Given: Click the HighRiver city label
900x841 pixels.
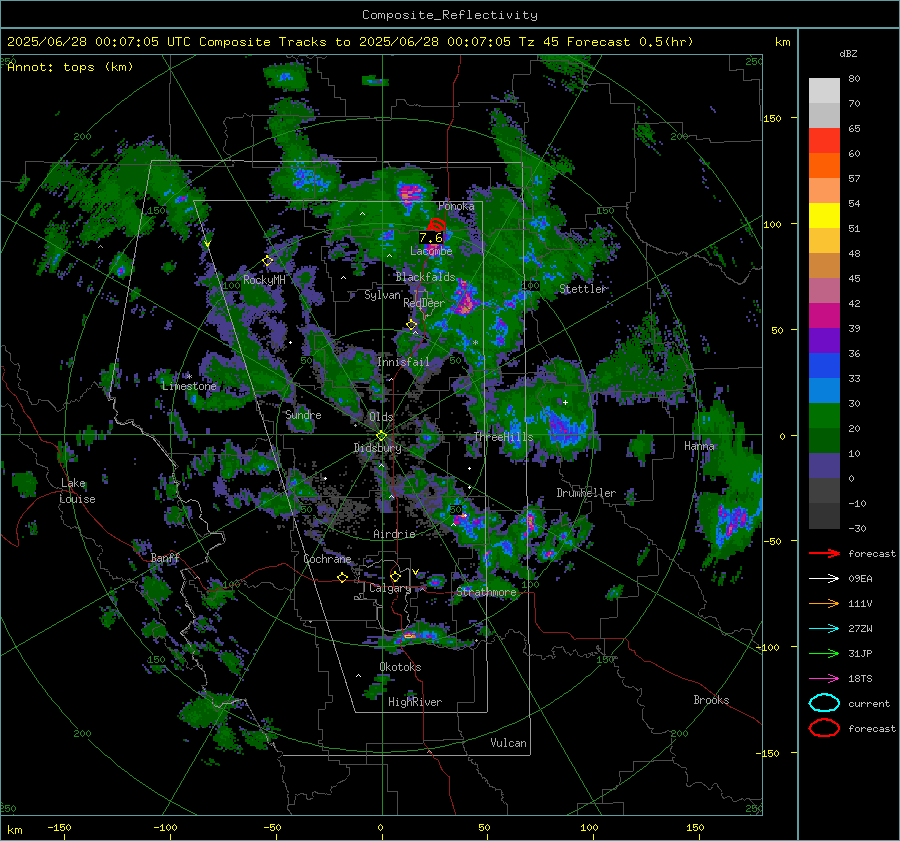Looking at the screenshot, I should [415, 702].
